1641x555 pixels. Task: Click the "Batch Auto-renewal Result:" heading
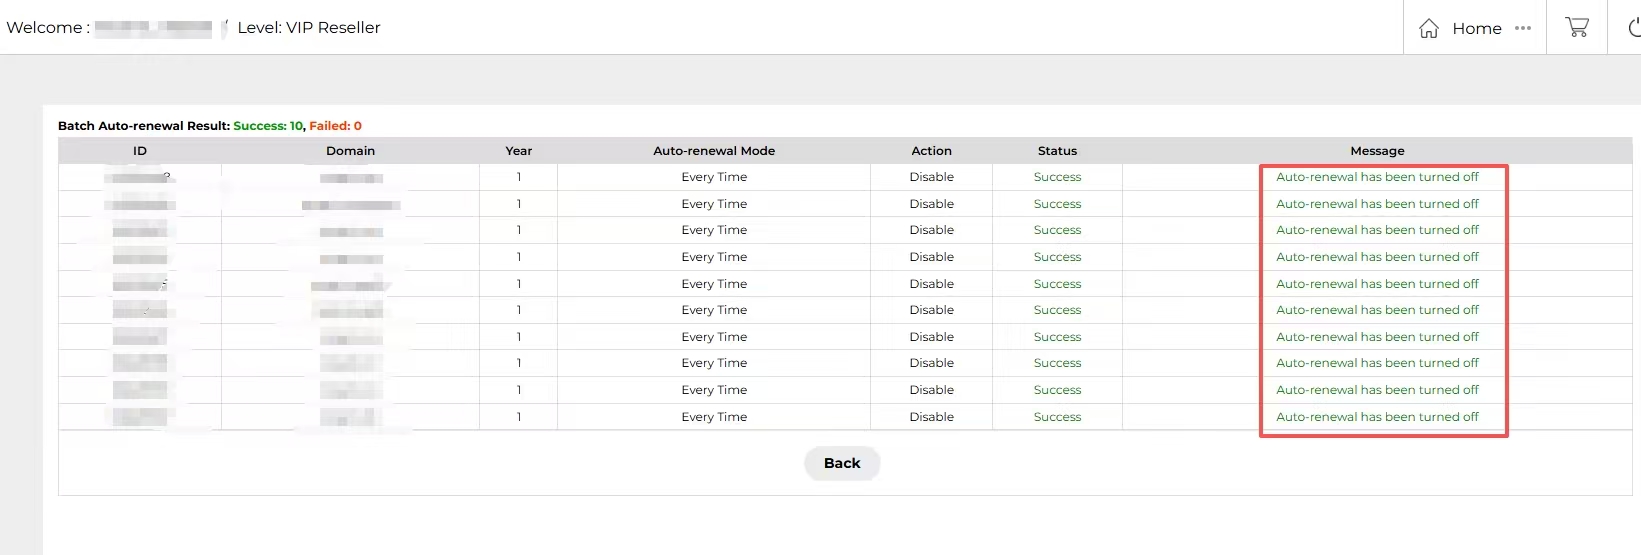144,126
